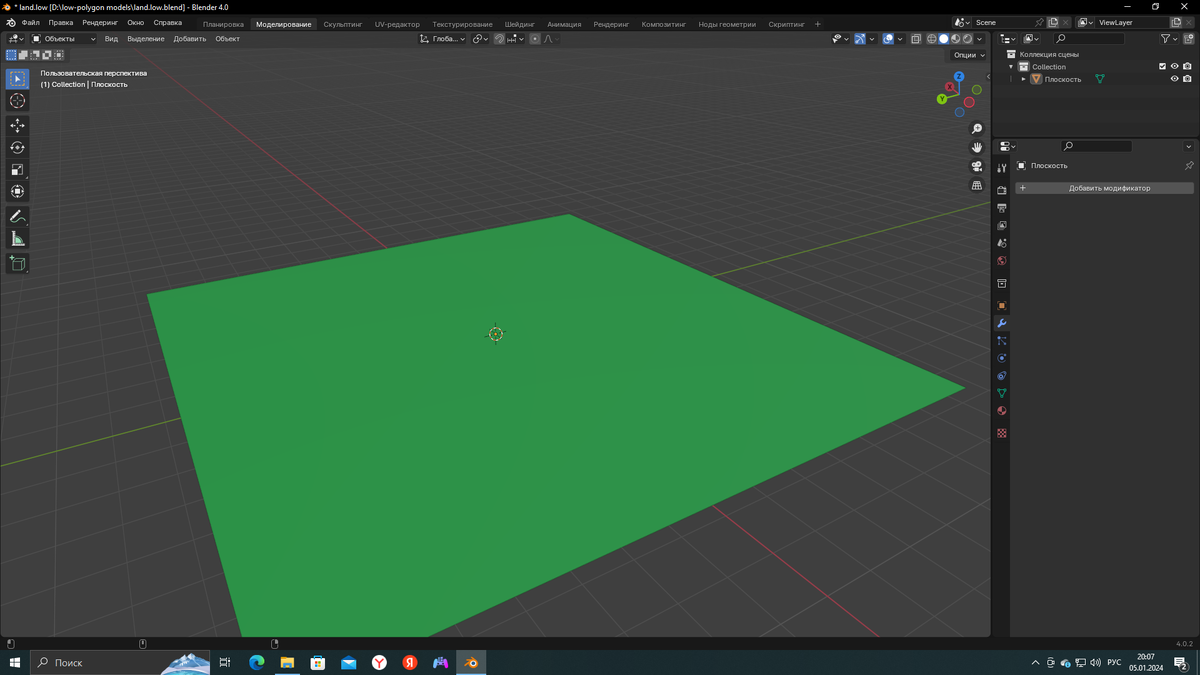Disable Collection in renders camera icon

coord(1187,67)
